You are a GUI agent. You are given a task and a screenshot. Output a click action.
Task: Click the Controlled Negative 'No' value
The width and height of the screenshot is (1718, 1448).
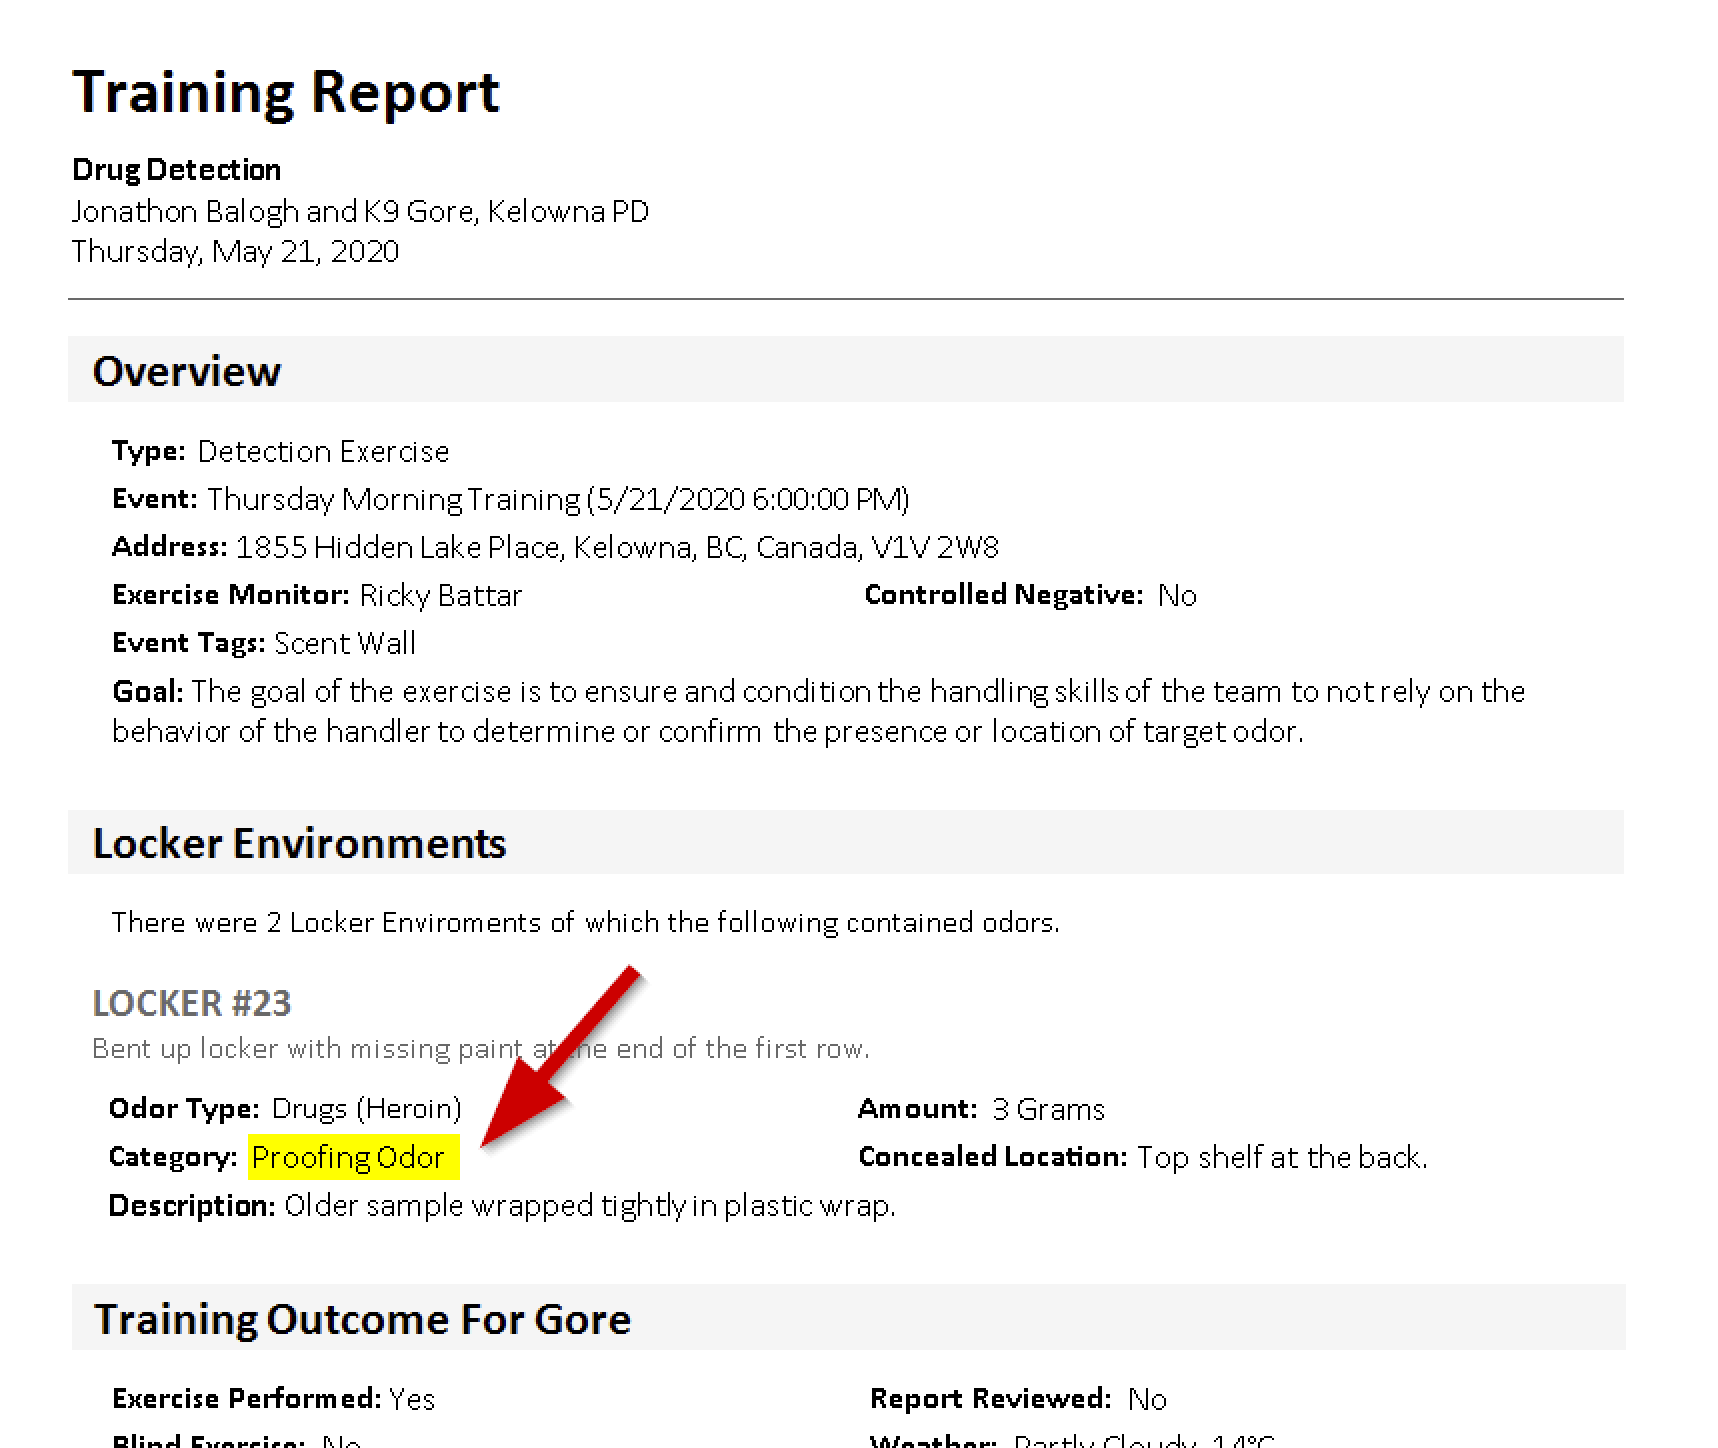pyautogui.click(x=1177, y=595)
